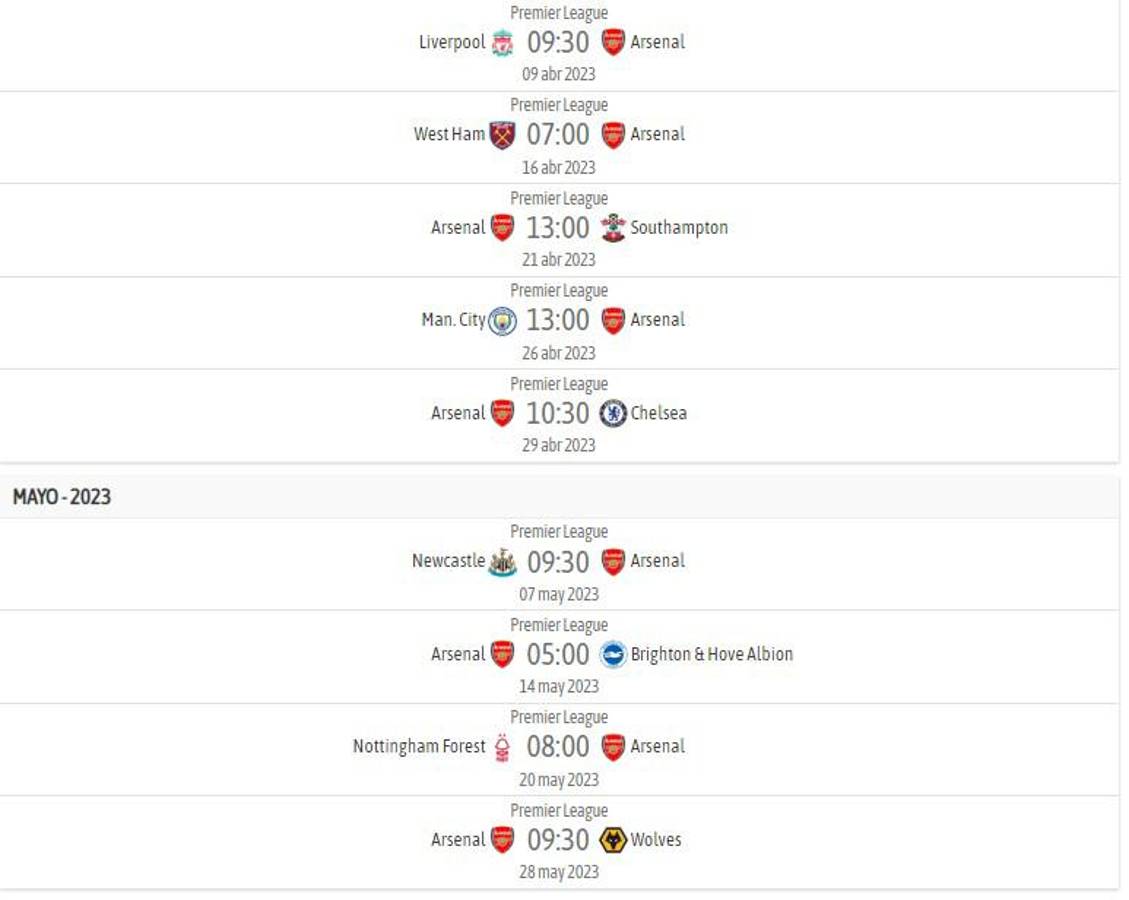Image resolution: width=1129 pixels, height=900 pixels.
Task: Click the Wolves club crest
Action: pos(613,840)
